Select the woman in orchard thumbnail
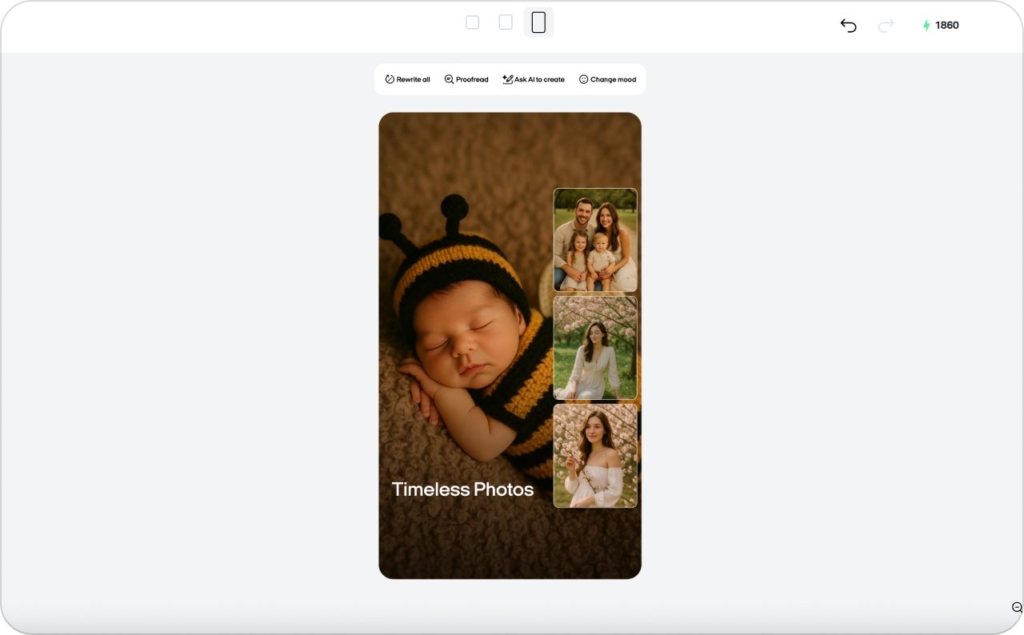This screenshot has height=635, width=1024. [595, 348]
